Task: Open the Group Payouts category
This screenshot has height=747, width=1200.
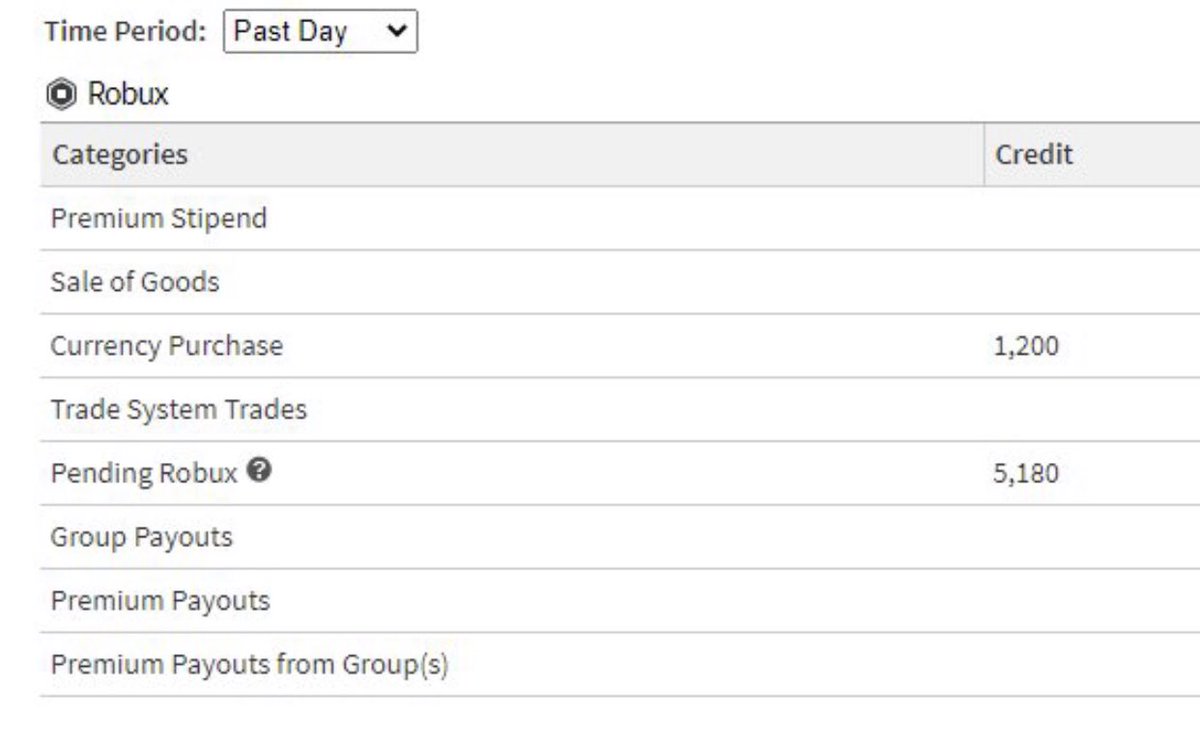Action: click(142, 537)
